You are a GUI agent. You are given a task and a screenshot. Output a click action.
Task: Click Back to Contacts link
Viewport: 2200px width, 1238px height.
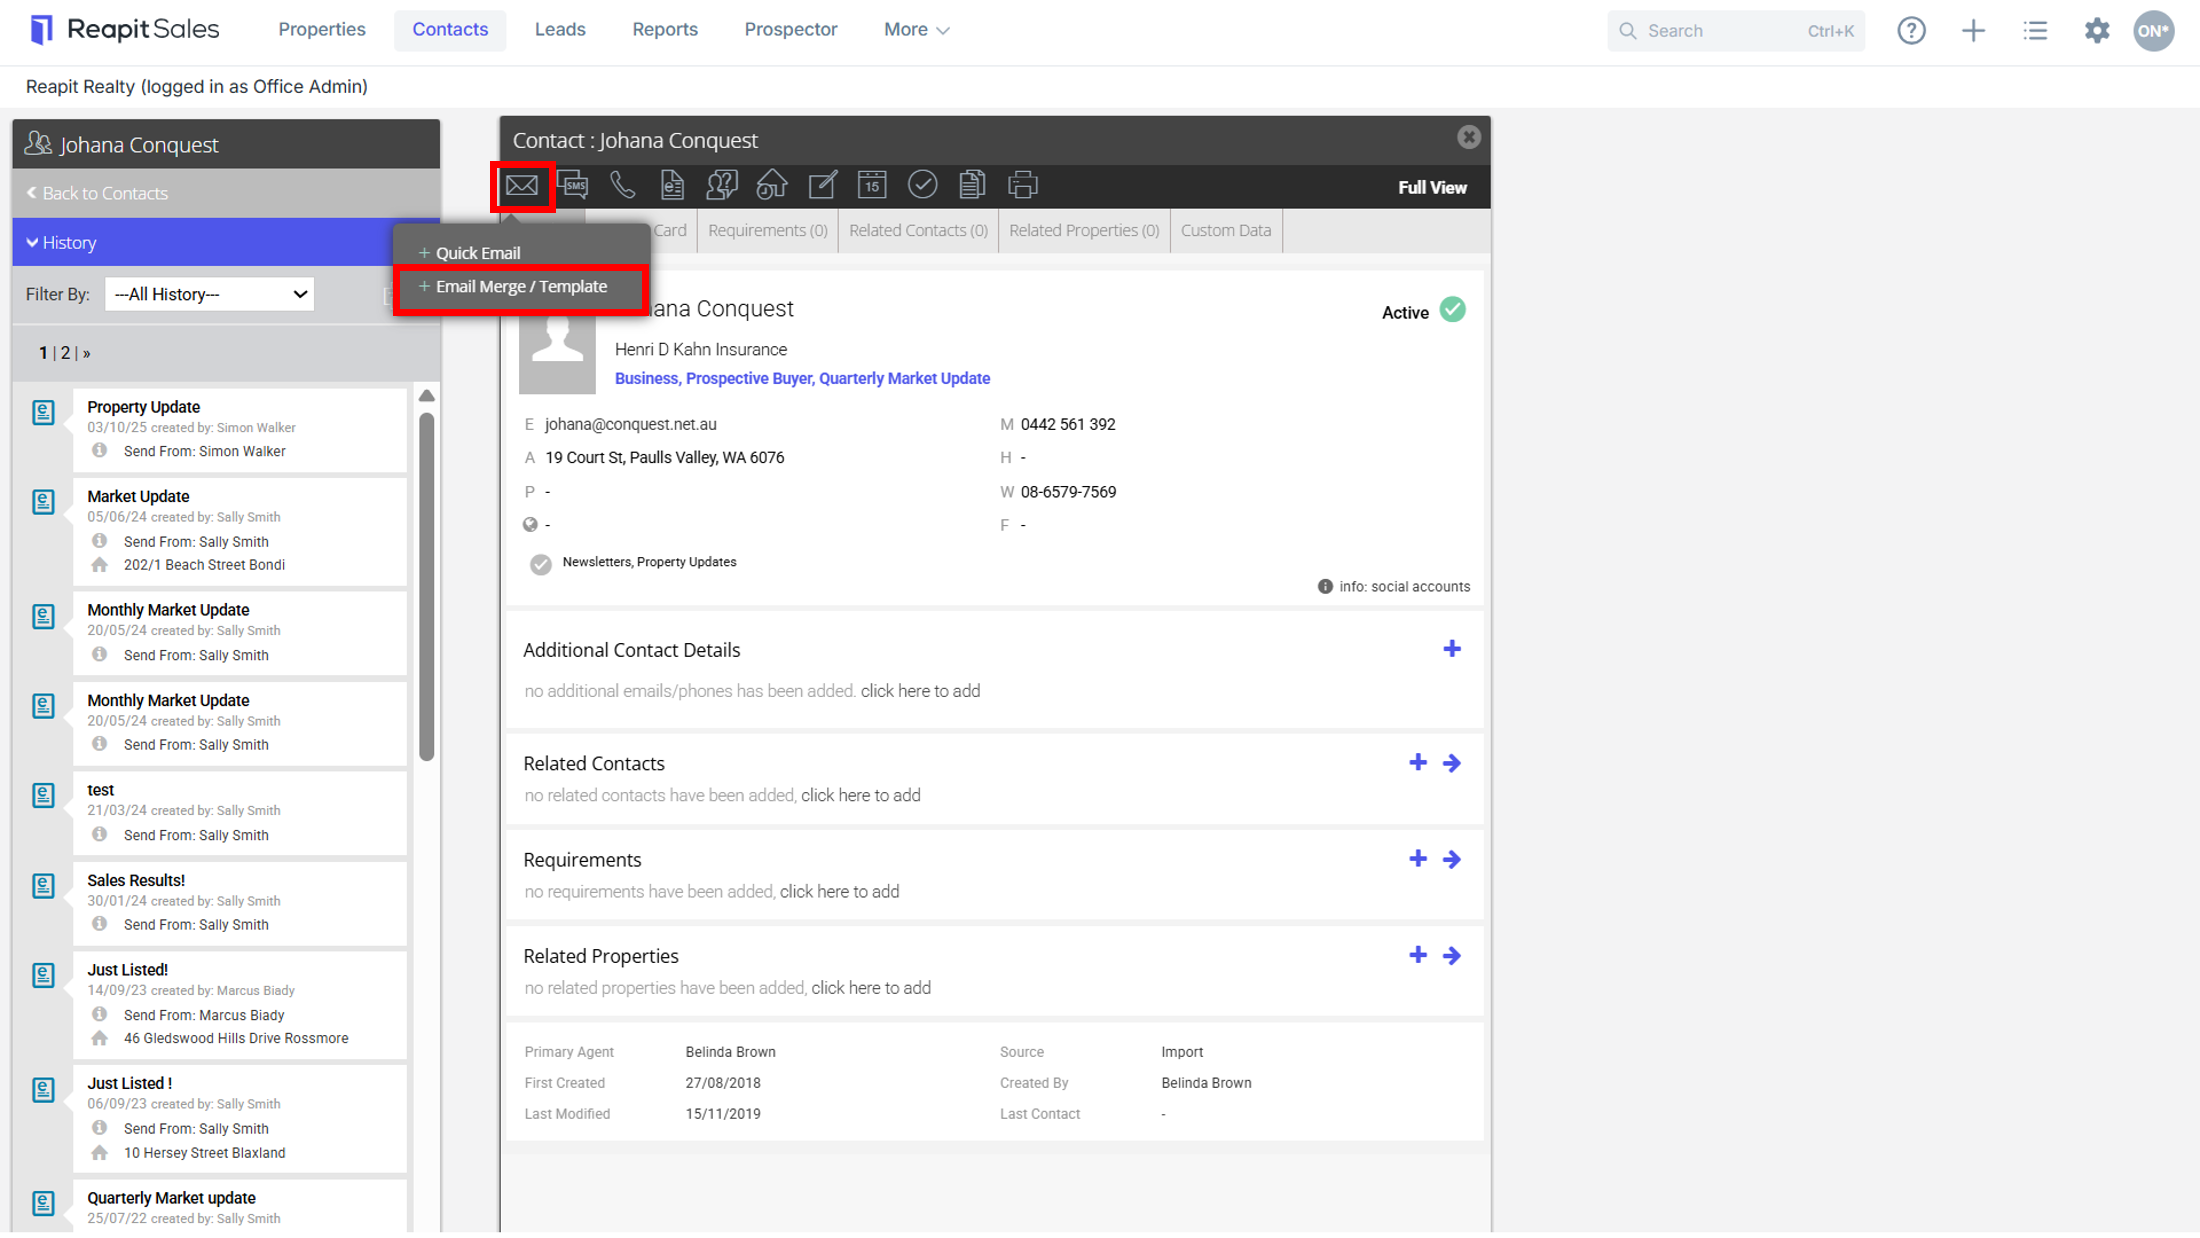(97, 193)
